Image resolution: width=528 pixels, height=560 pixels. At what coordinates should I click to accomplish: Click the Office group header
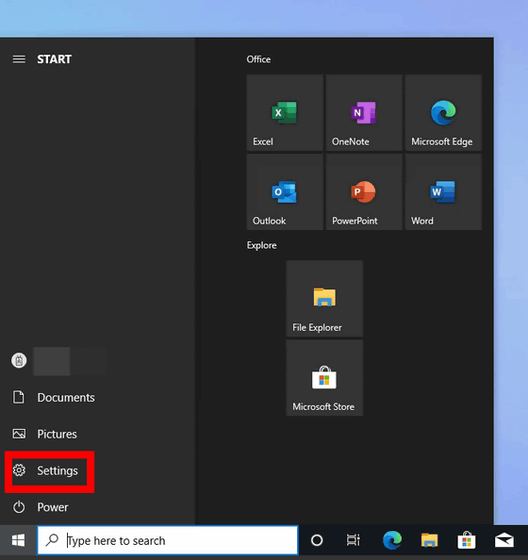(x=258, y=59)
